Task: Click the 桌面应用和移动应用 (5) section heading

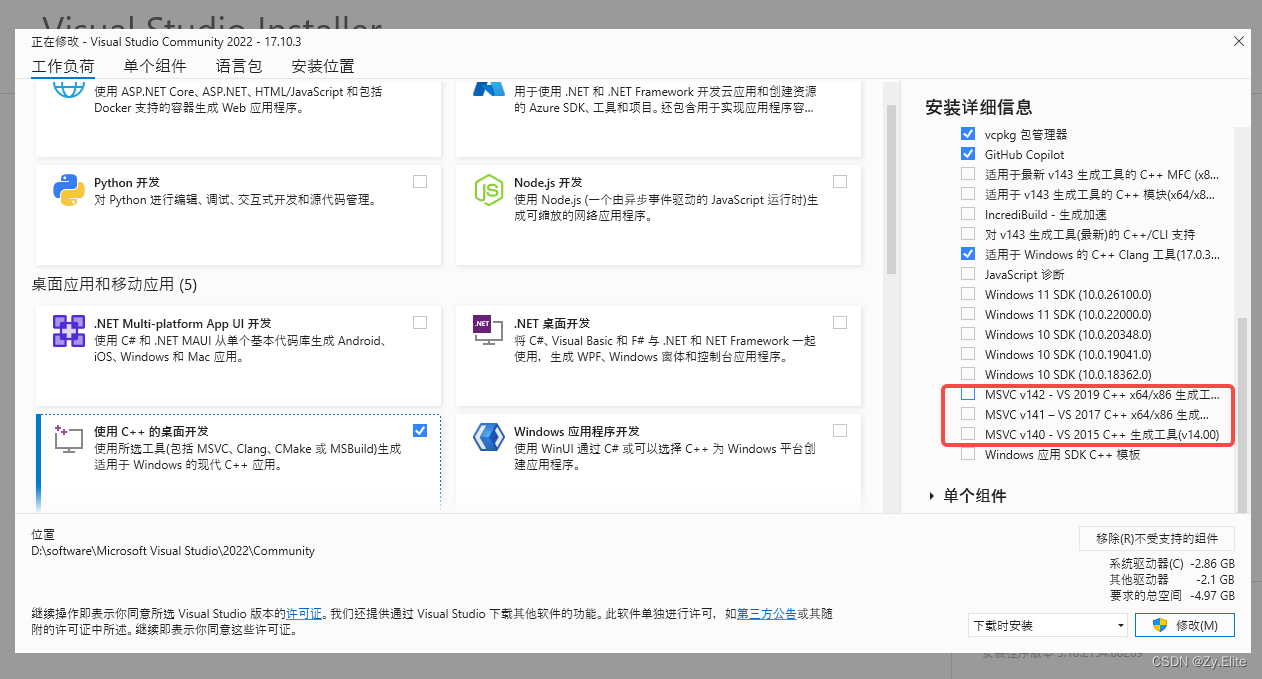Action: [114, 285]
